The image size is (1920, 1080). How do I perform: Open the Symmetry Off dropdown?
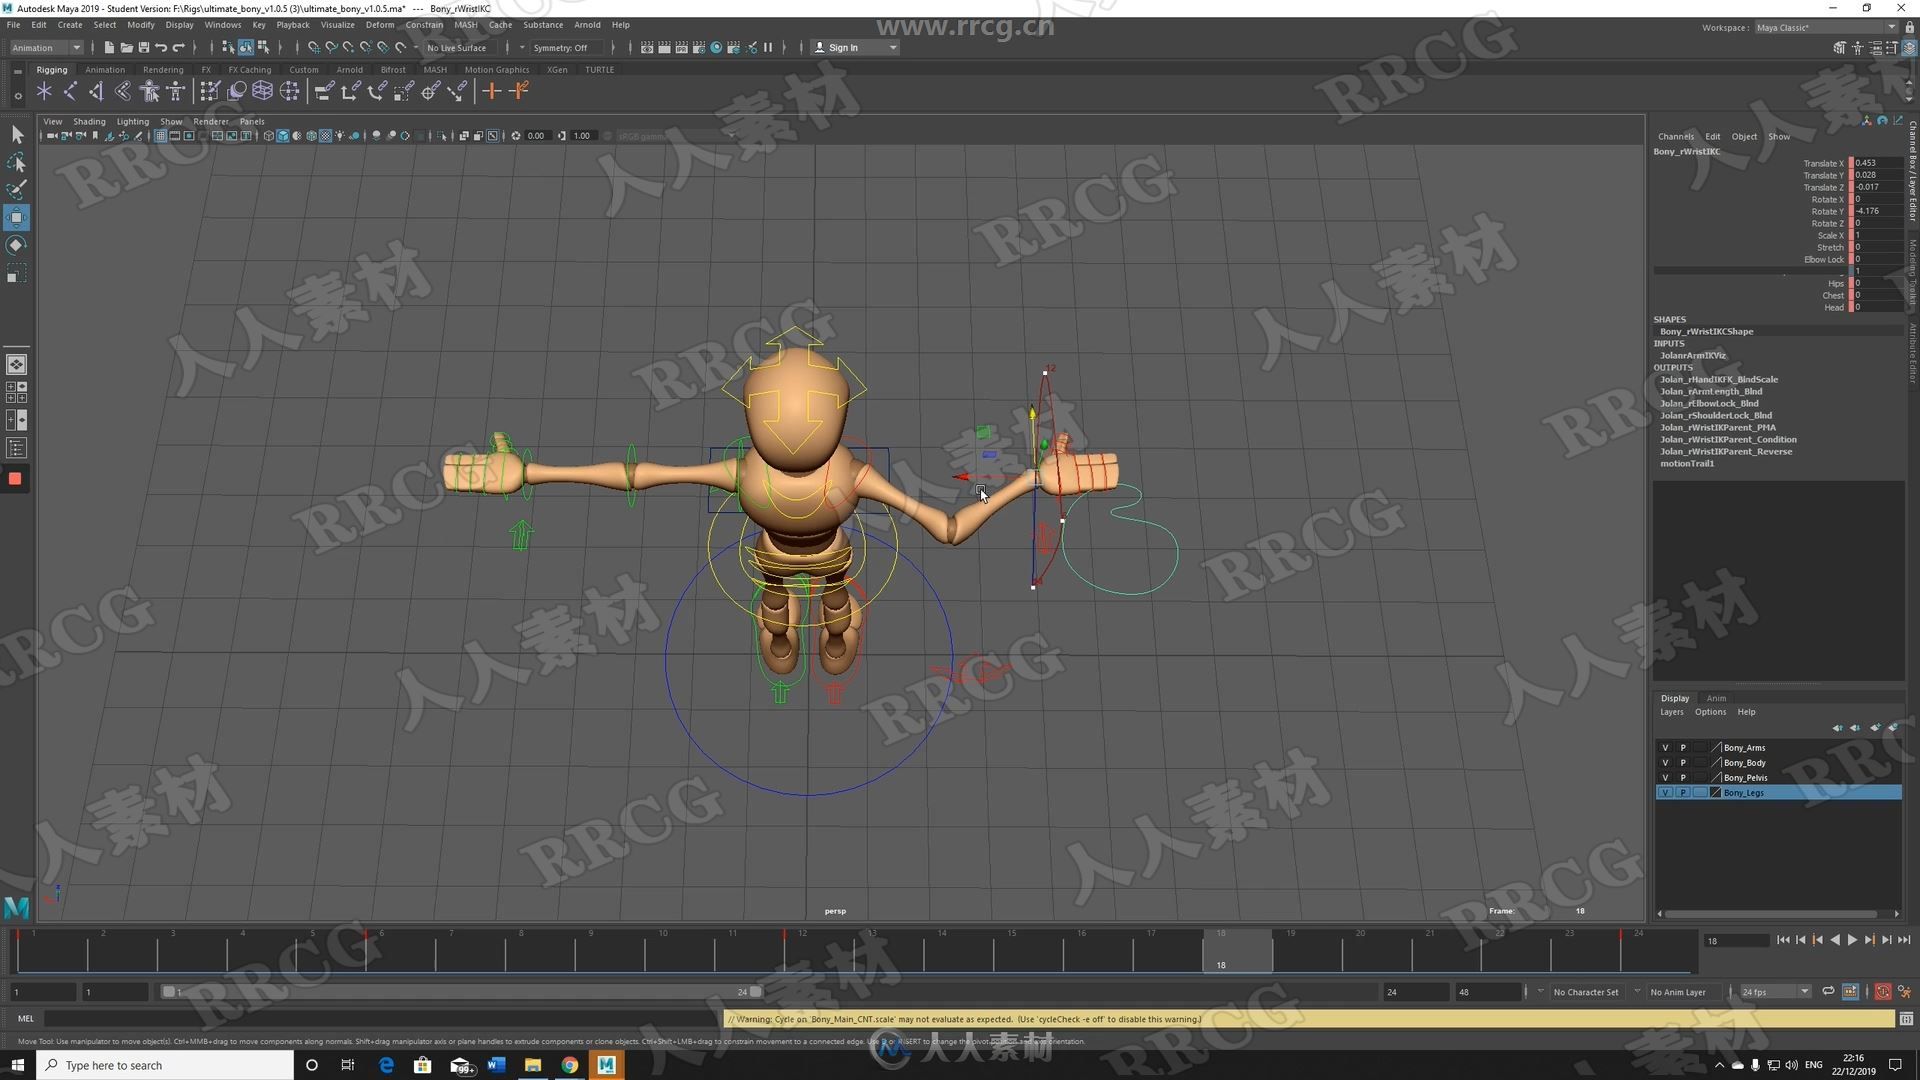[566, 47]
